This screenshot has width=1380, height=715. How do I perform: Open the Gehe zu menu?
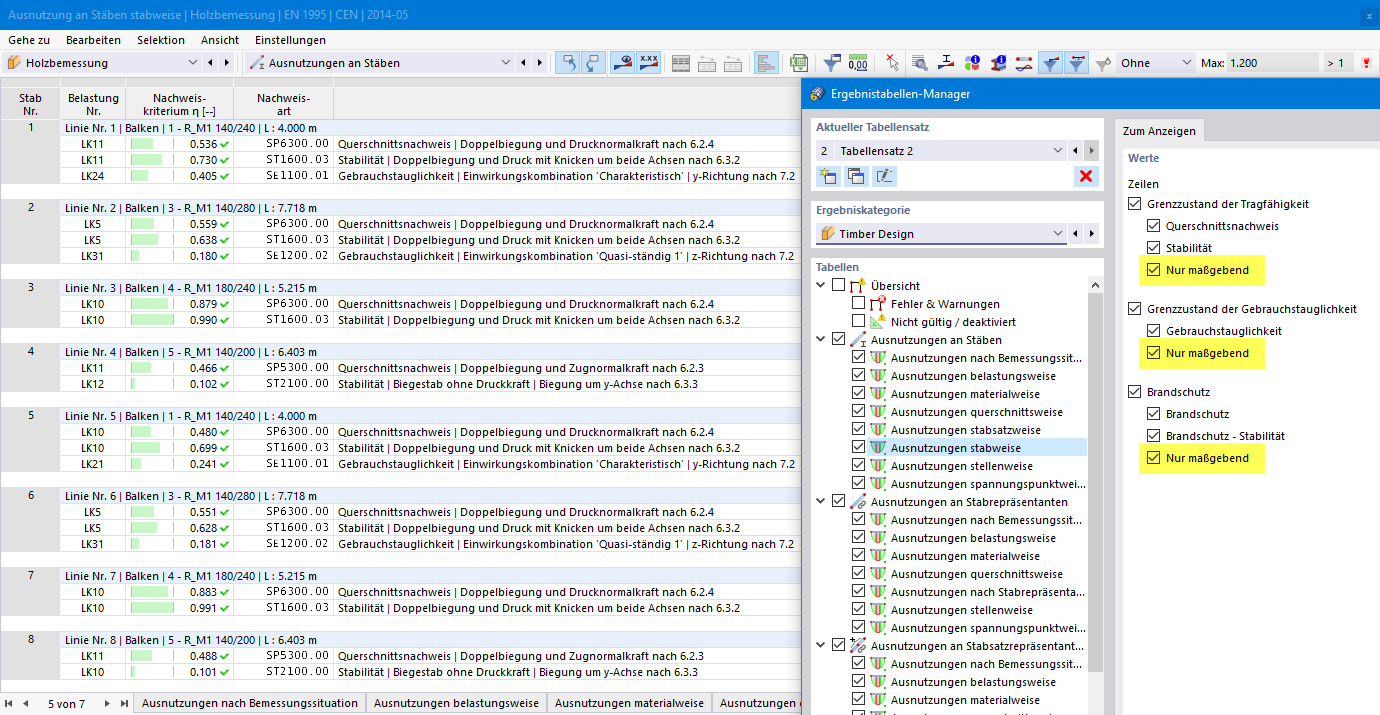(29, 40)
